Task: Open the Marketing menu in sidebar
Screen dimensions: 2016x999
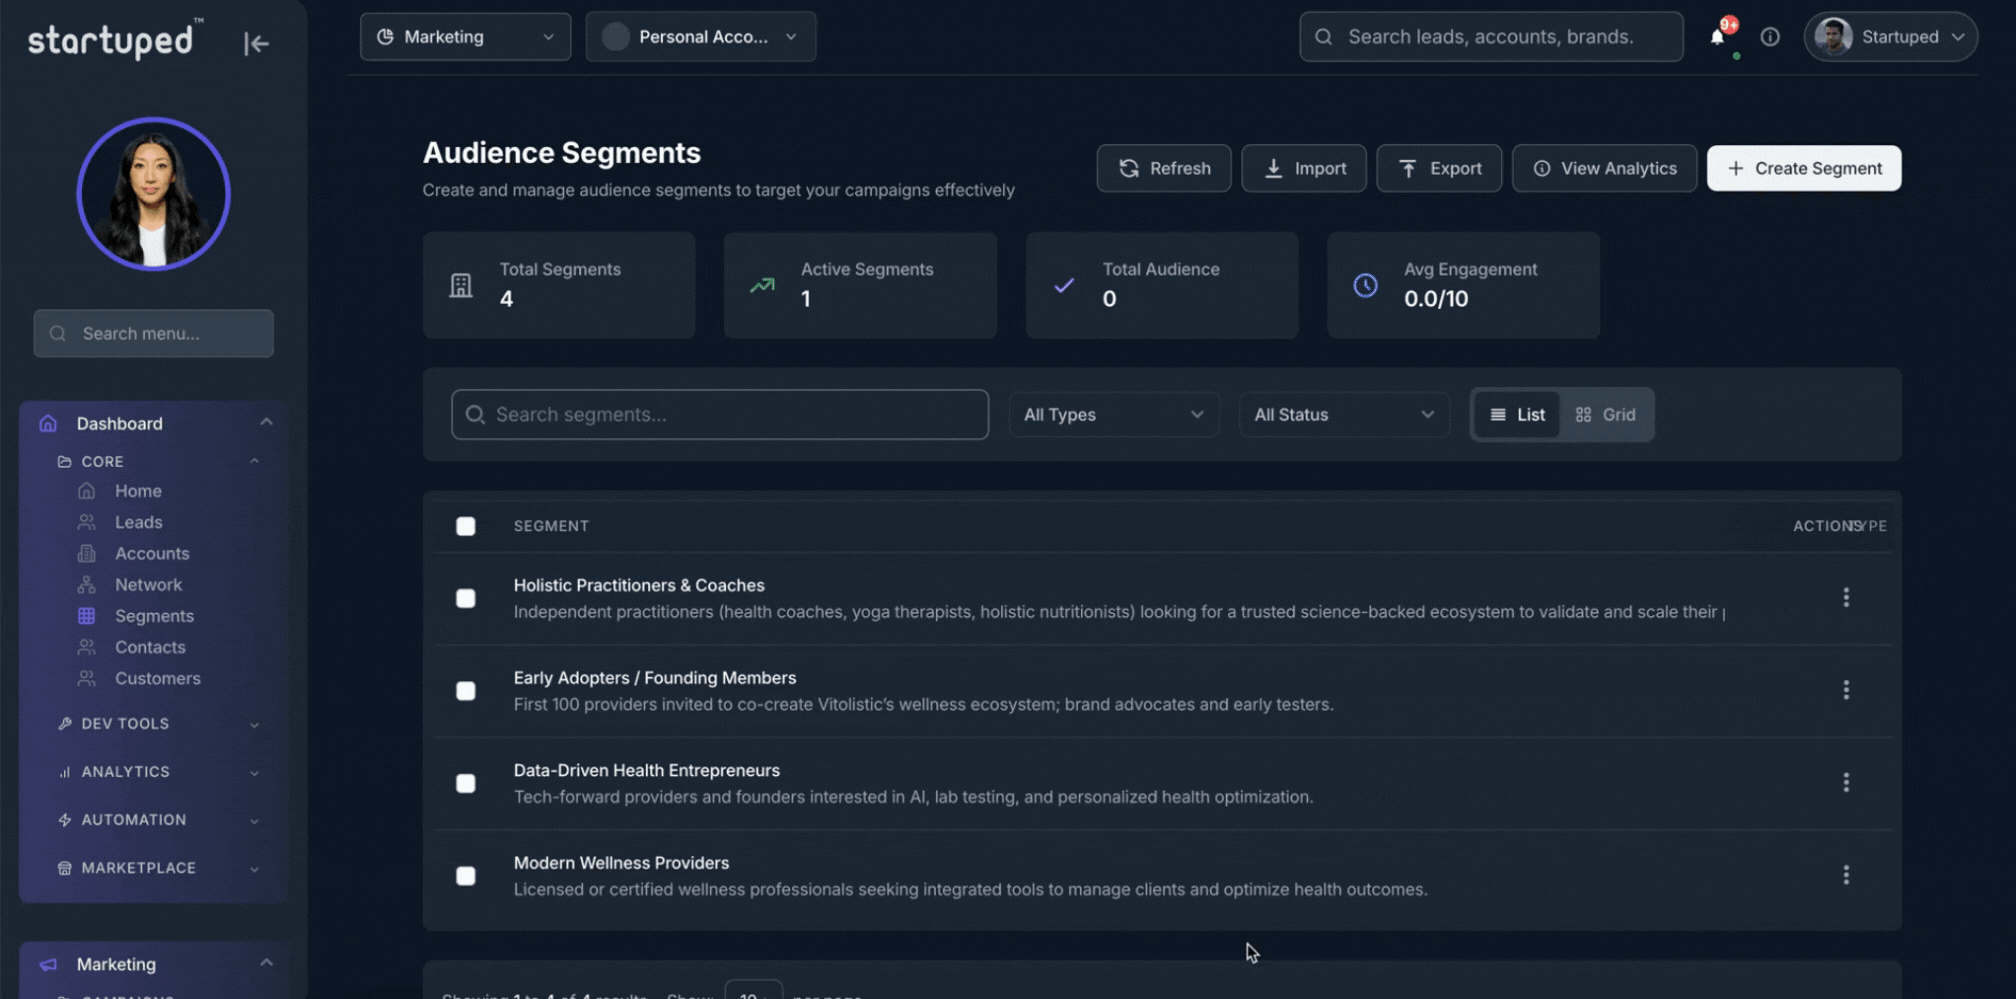Action: point(116,963)
